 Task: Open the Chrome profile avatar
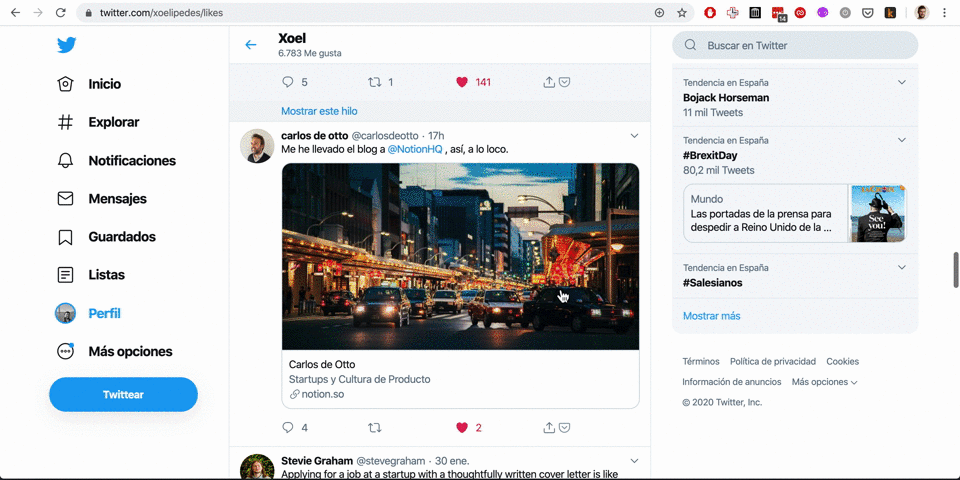point(922,12)
